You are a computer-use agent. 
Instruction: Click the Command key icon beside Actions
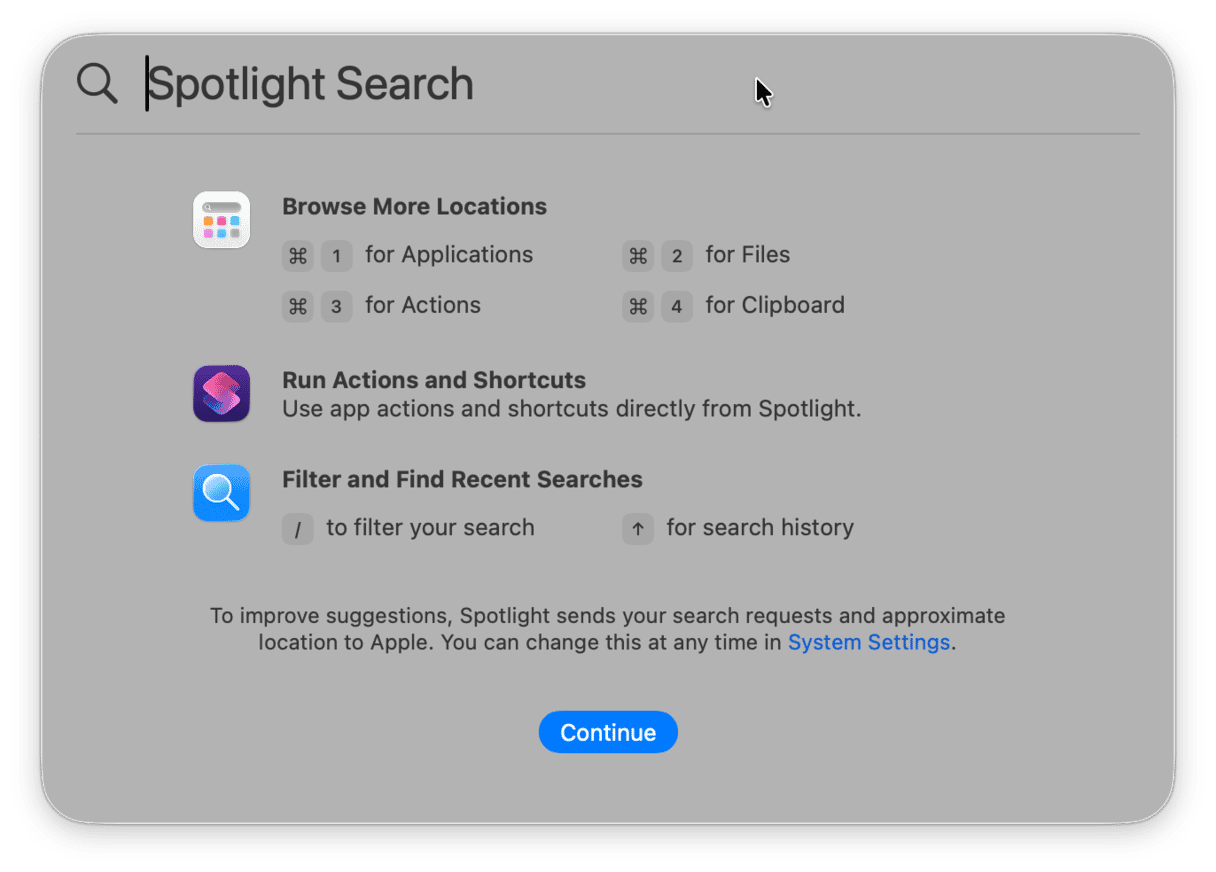(x=298, y=306)
